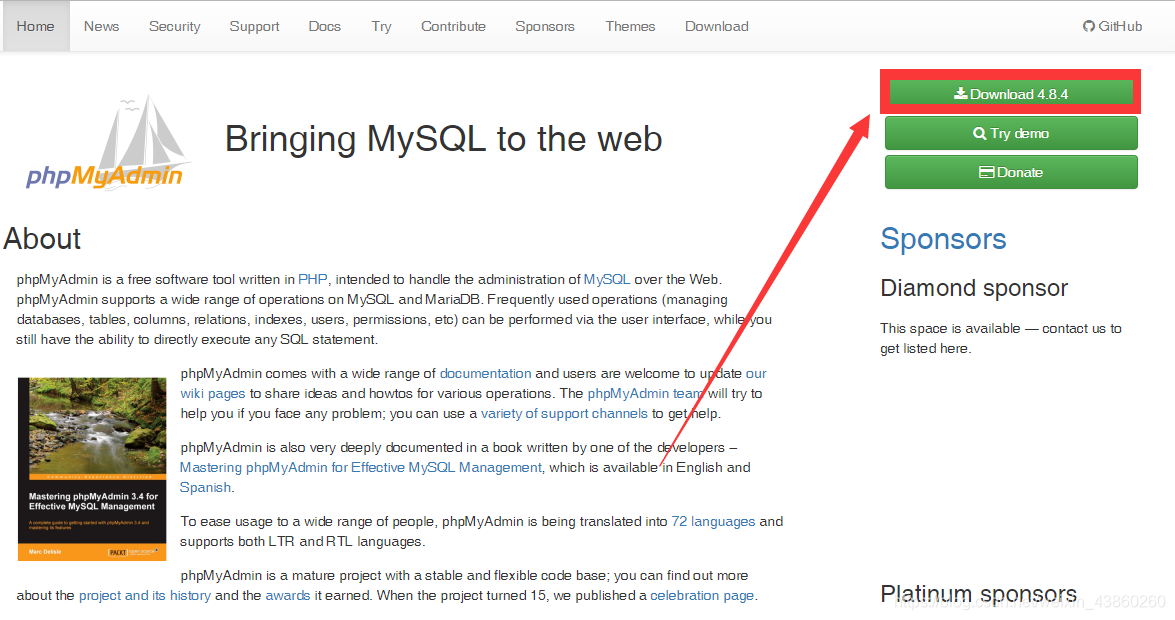Open Mastering phpMyAdmin for Effective MySQL Management link
The image size is (1175, 620).
pyautogui.click(x=360, y=468)
